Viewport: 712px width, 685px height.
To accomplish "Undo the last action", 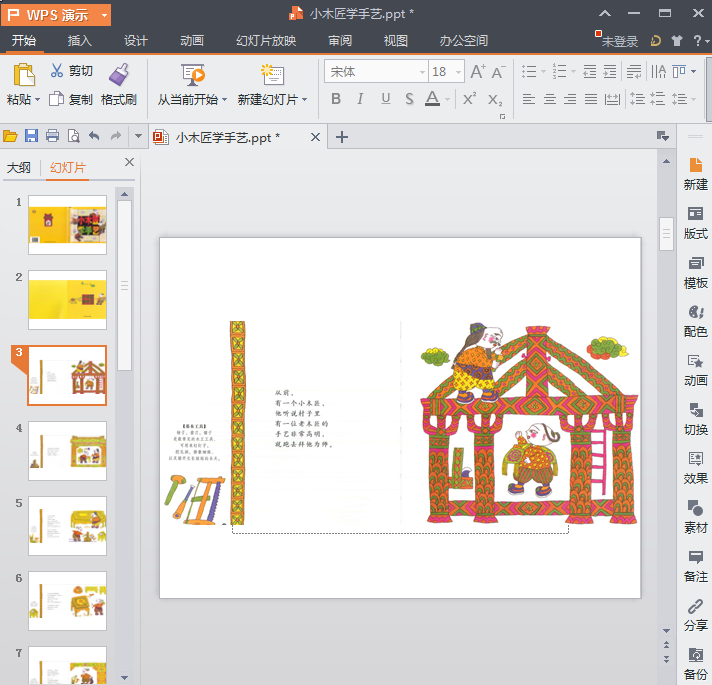I will click(94, 136).
